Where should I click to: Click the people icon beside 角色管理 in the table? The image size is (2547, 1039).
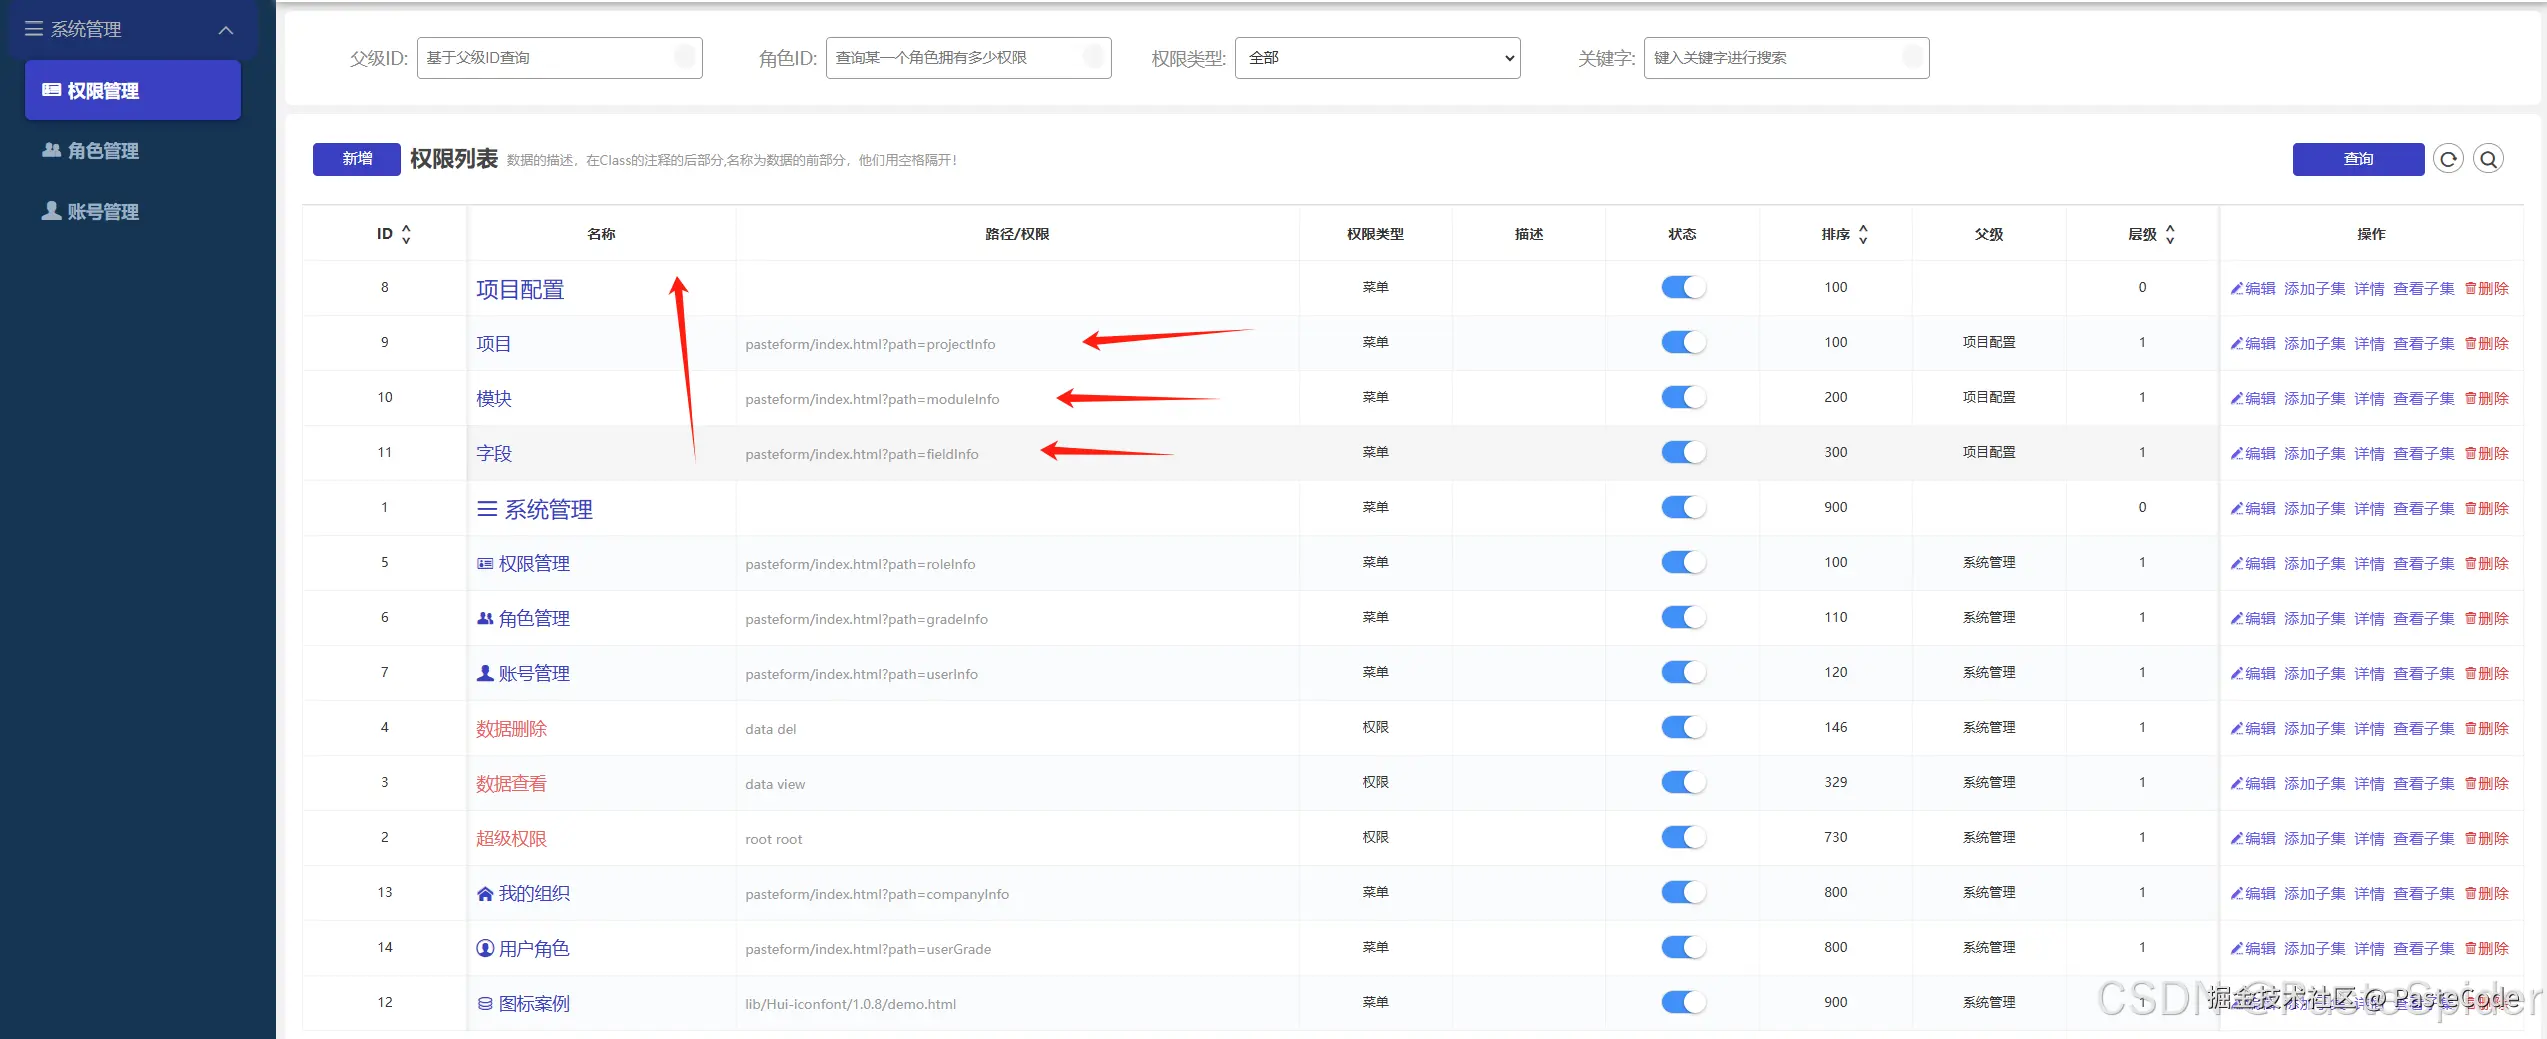click(485, 619)
